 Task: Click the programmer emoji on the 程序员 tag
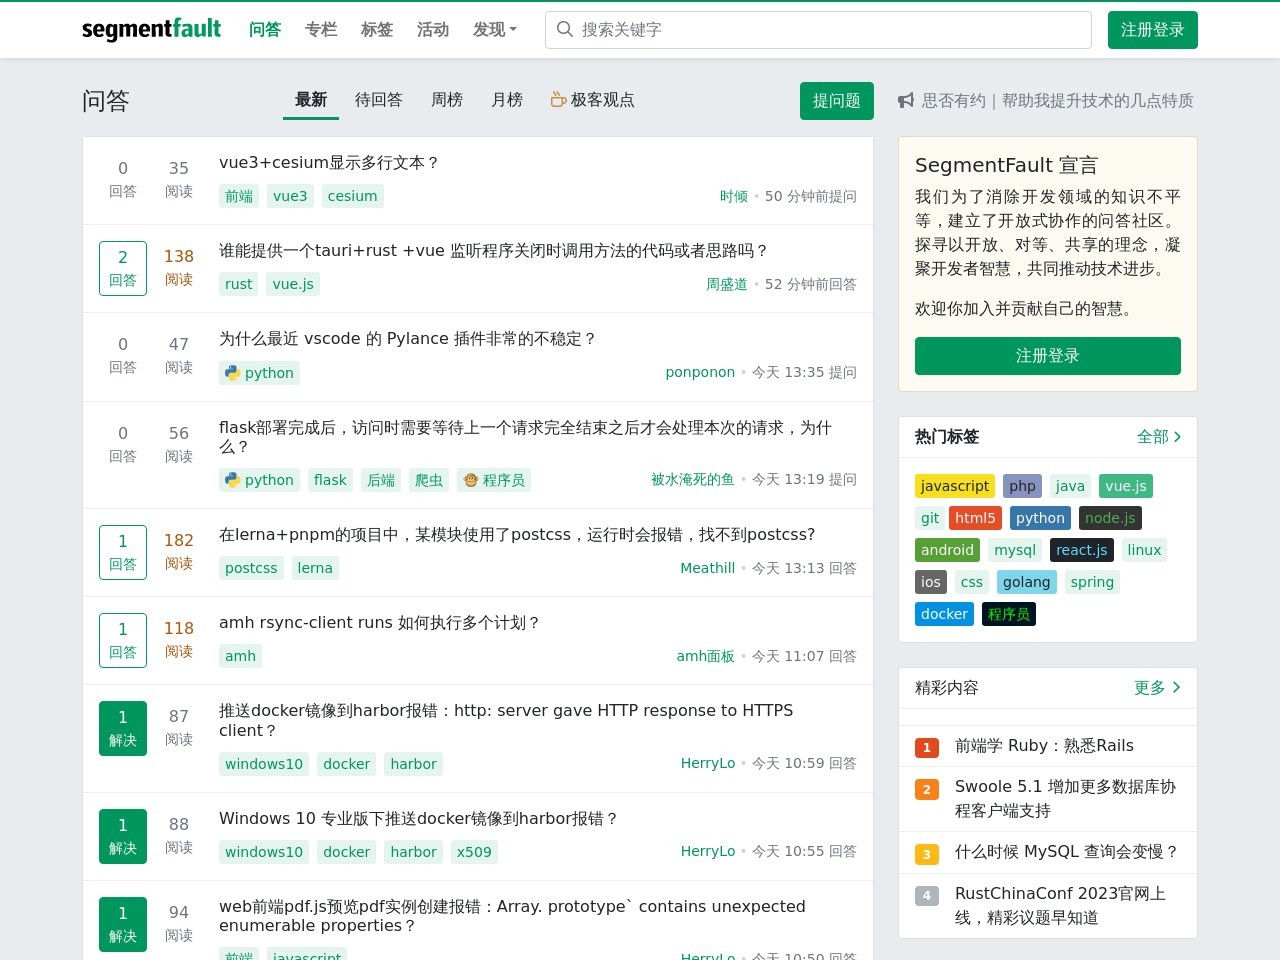pos(470,480)
